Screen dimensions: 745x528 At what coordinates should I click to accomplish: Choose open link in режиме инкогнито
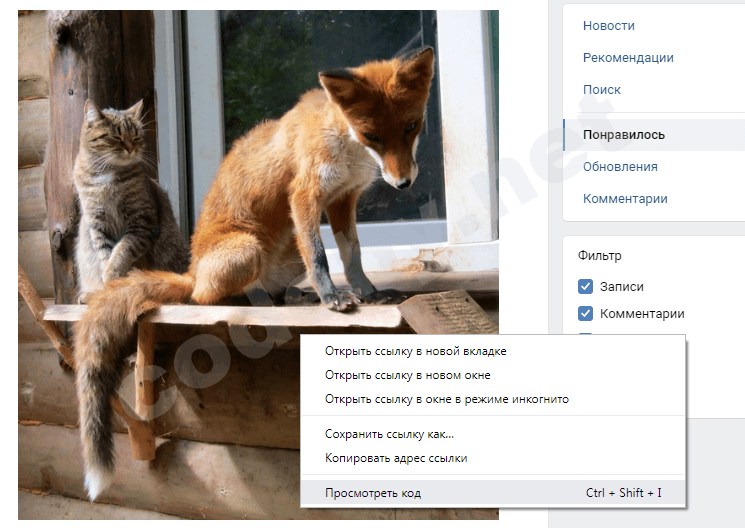pyautogui.click(x=493, y=399)
